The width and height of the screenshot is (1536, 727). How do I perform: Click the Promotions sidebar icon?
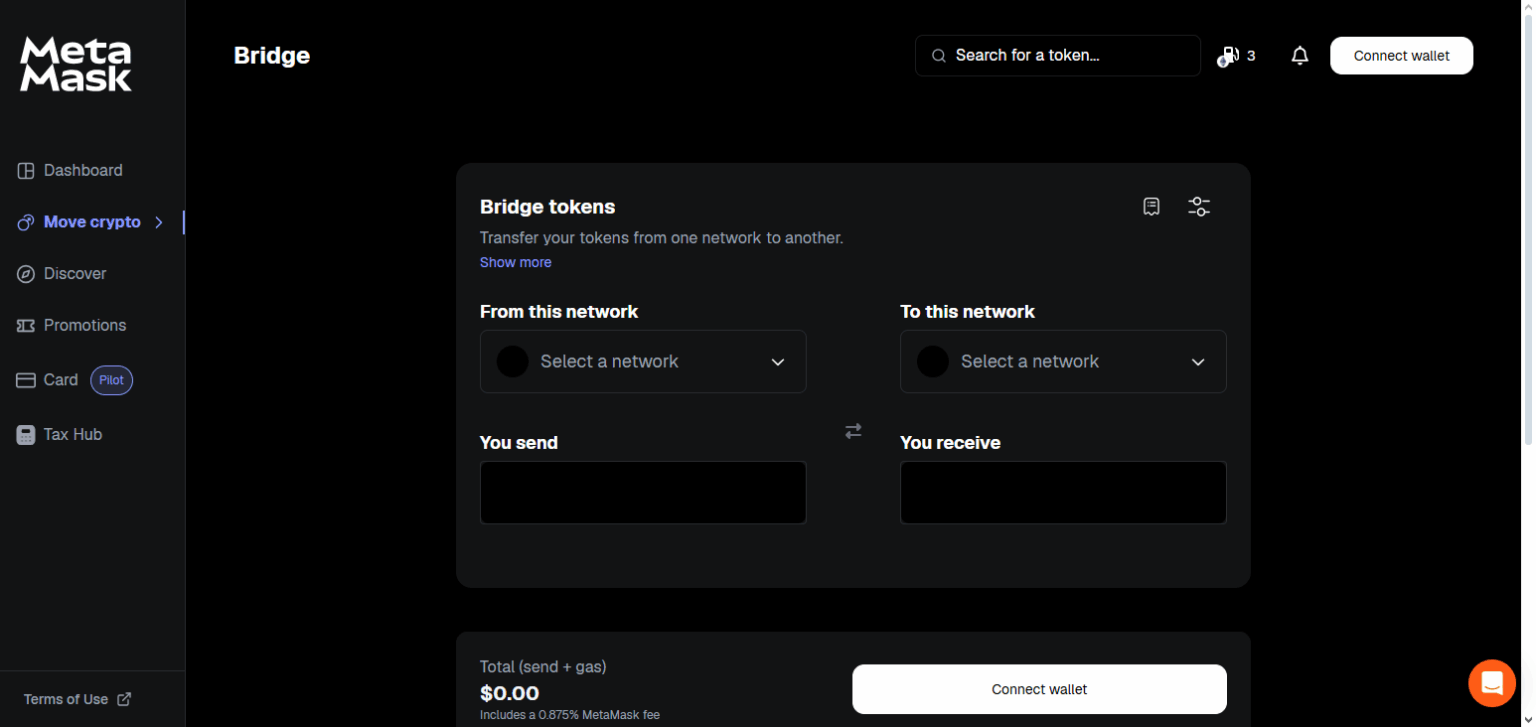(24, 325)
